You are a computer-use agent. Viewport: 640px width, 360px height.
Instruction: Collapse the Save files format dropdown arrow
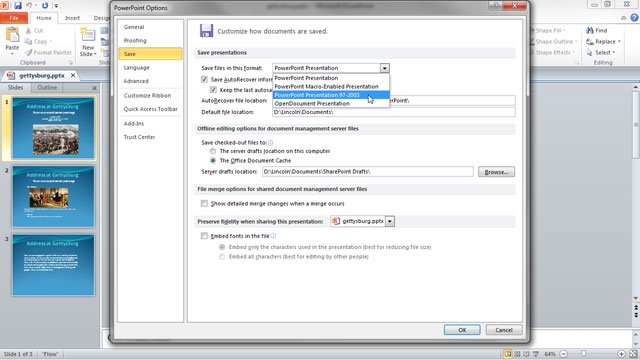(384, 68)
